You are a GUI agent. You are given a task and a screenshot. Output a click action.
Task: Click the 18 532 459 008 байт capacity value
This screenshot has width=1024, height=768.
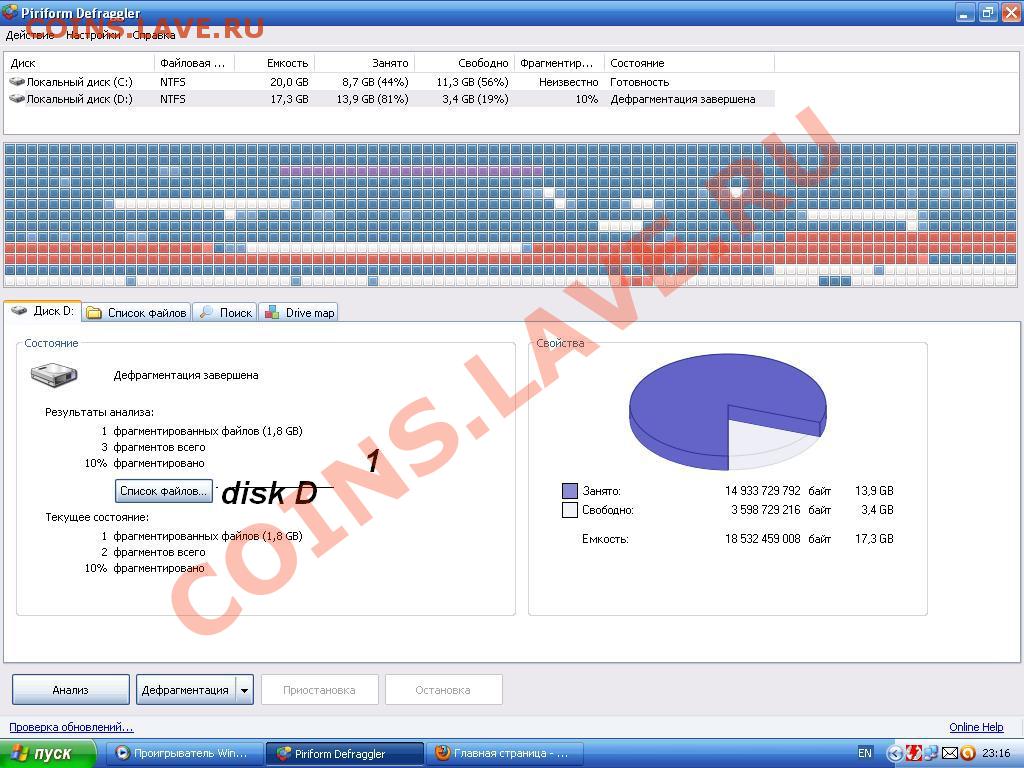pos(778,539)
